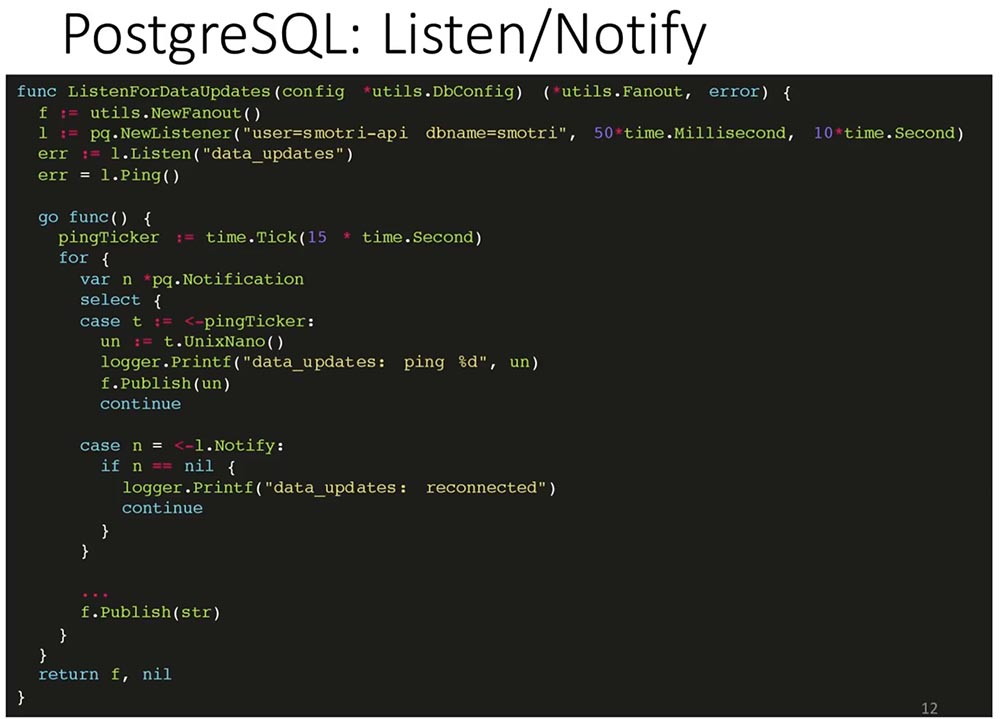Click the 'f.Publish(un)' call
The image size is (1000, 719).
pyautogui.click(x=165, y=383)
